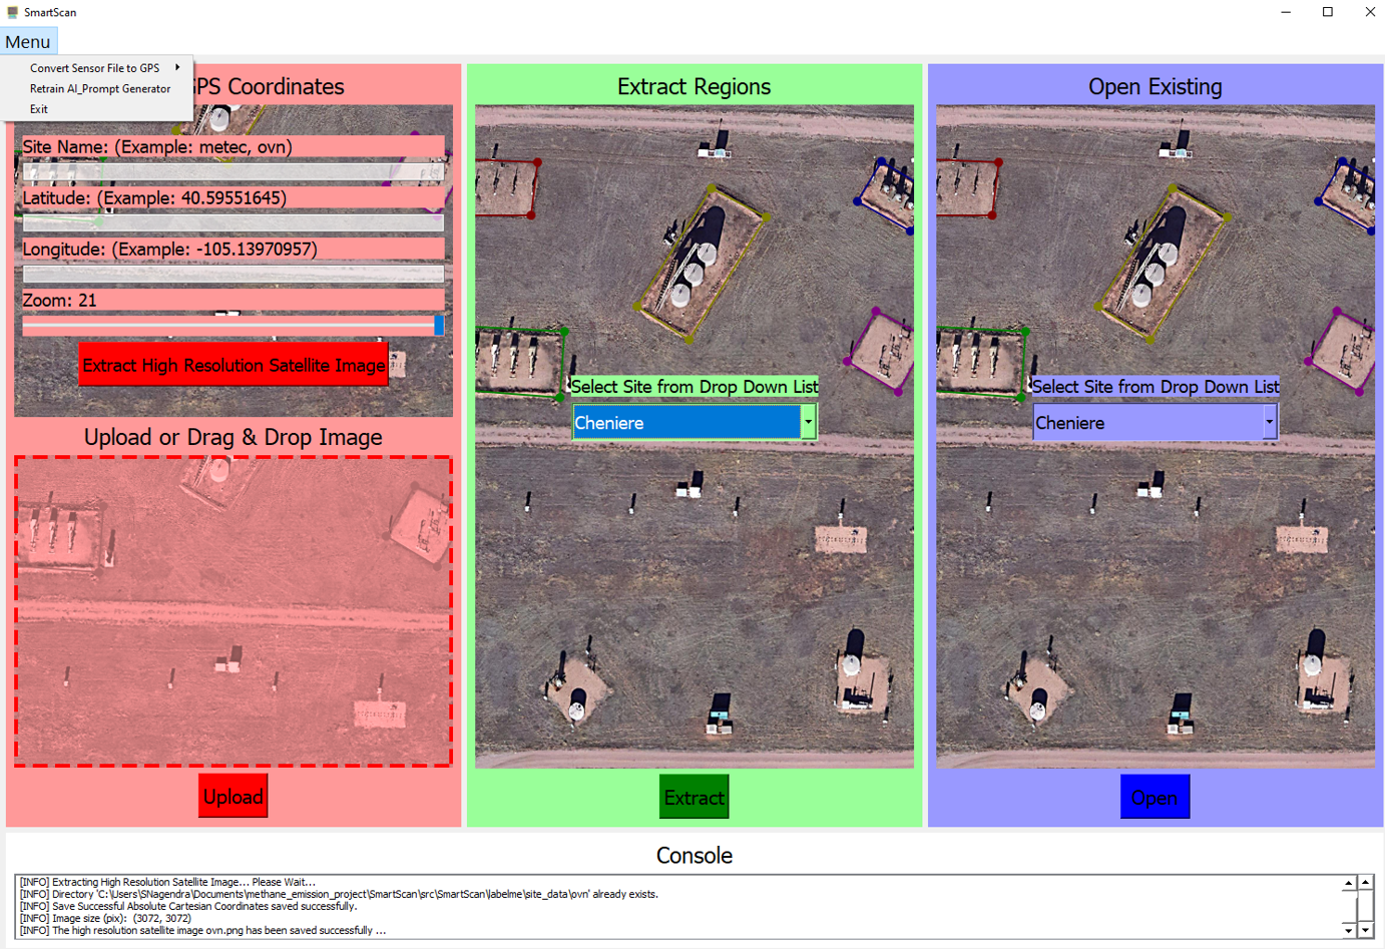Click the red Upload button

(233, 796)
